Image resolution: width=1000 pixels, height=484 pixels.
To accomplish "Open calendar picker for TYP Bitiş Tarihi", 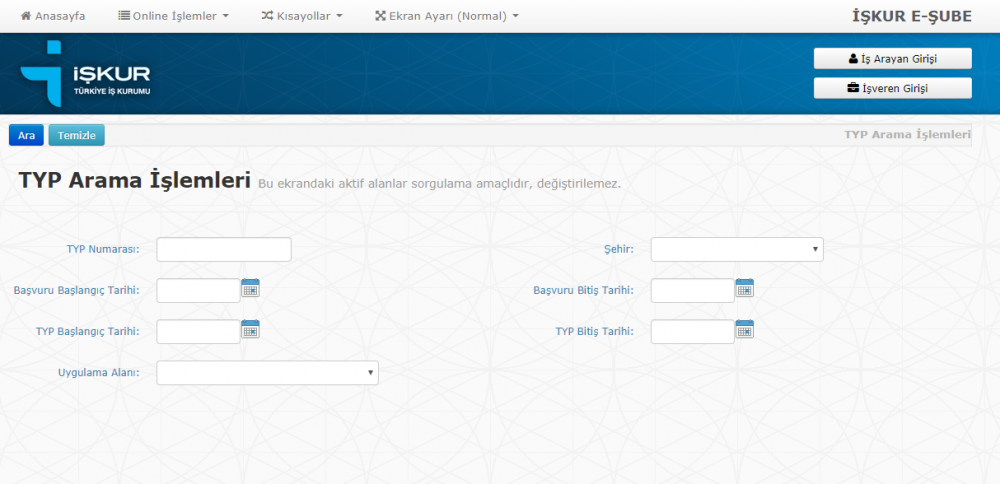I will pyautogui.click(x=744, y=329).
